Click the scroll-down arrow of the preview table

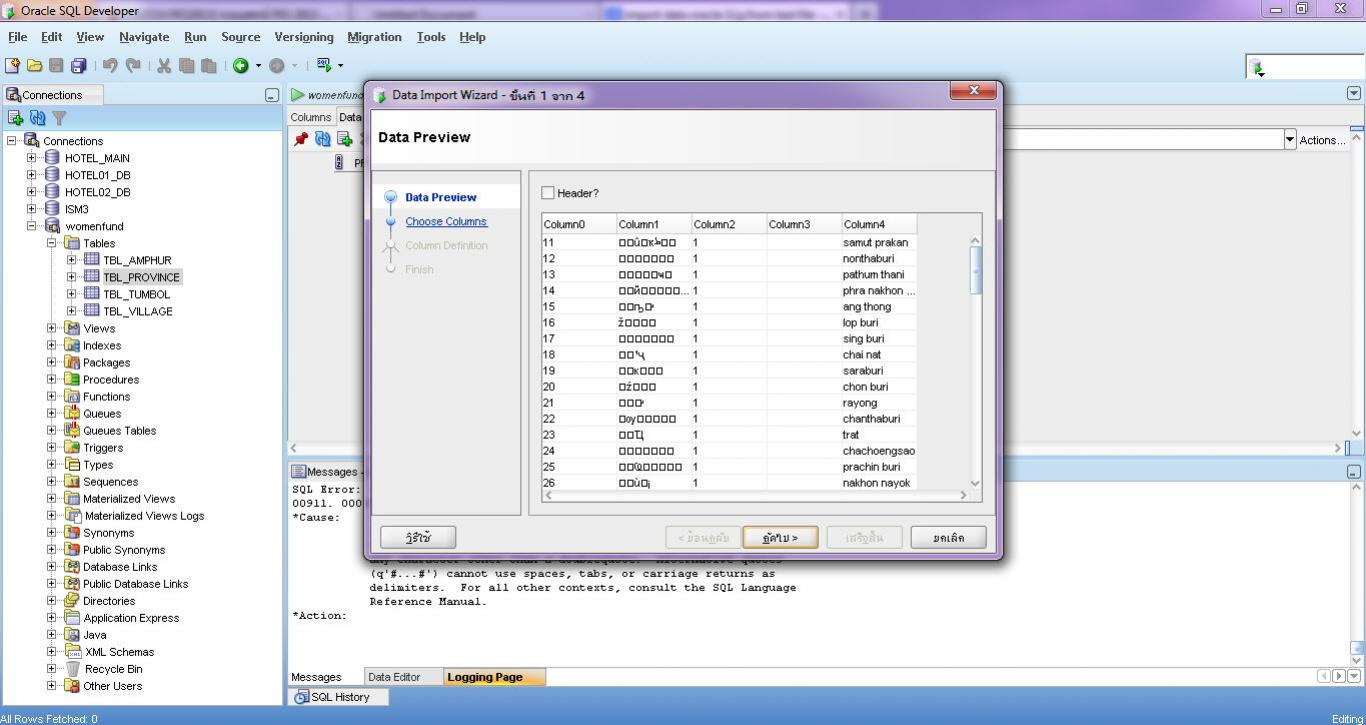976,483
